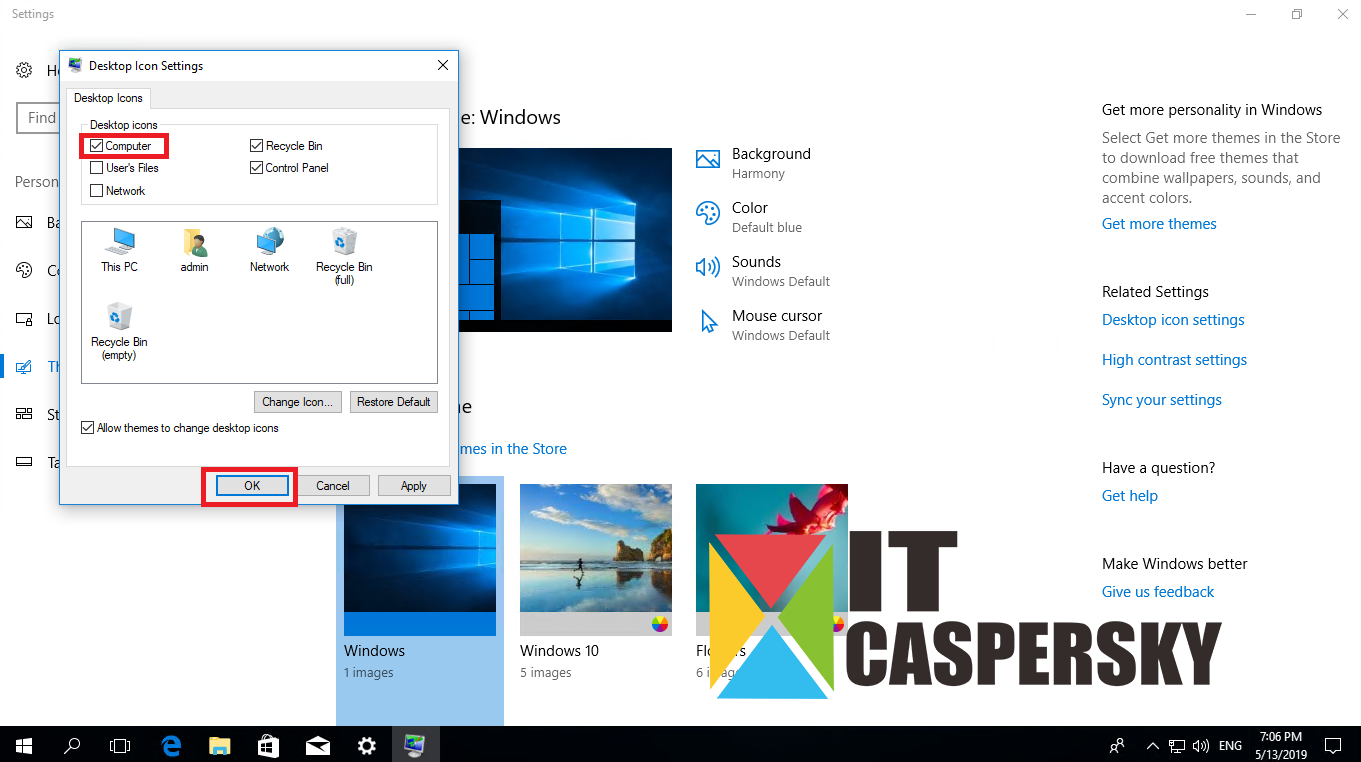Click the Color palette icon in Settings
The width and height of the screenshot is (1361, 762).
point(708,214)
